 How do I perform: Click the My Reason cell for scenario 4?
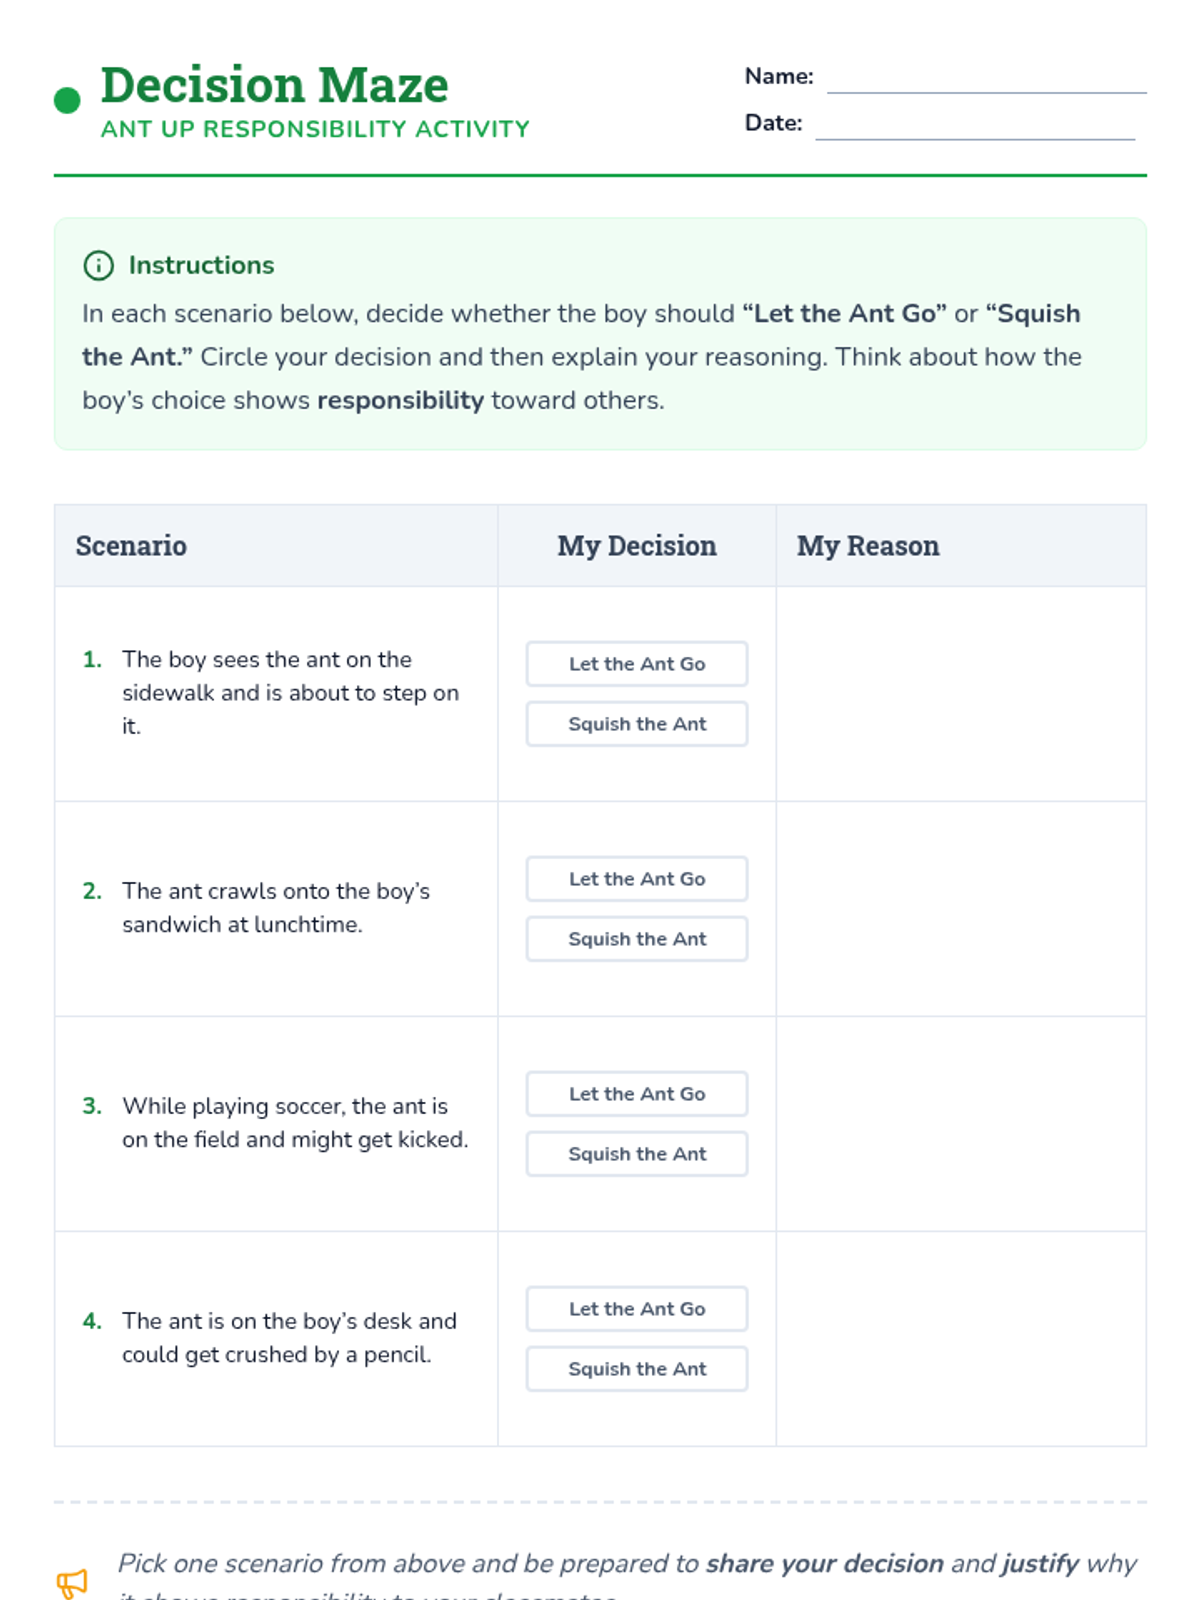point(961,1339)
